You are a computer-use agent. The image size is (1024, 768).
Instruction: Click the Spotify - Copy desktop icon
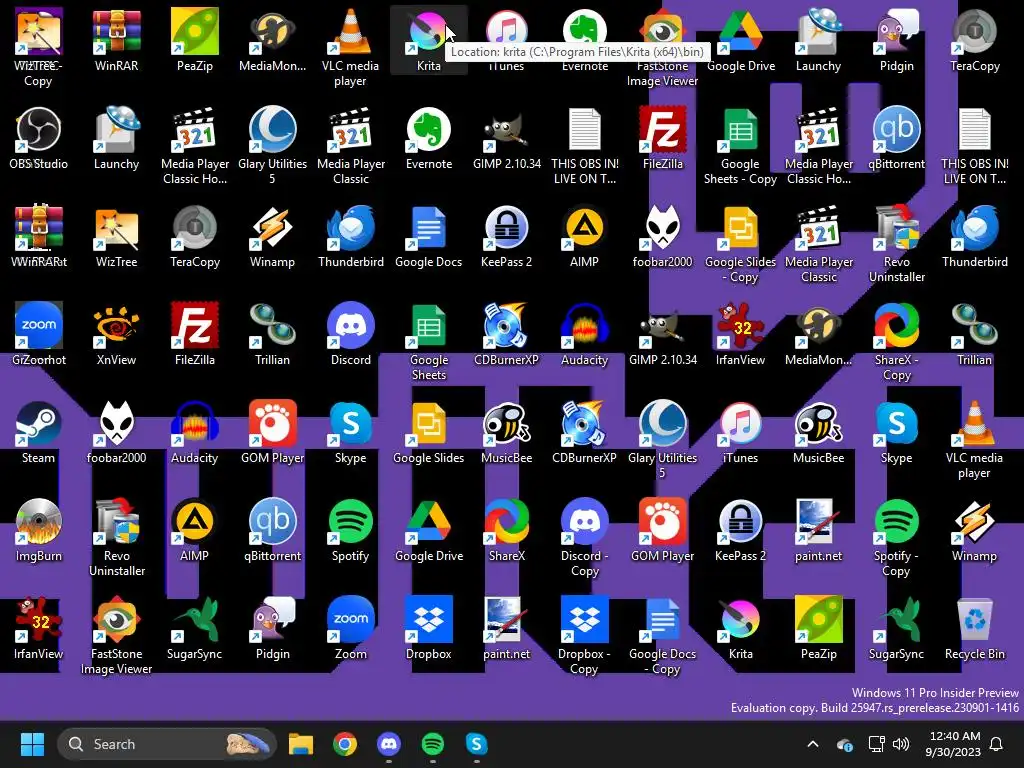897,537
